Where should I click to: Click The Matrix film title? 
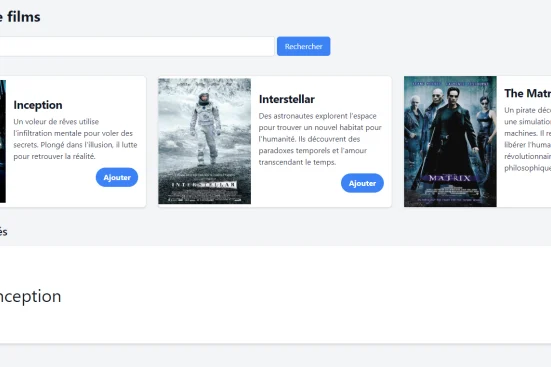point(527,93)
